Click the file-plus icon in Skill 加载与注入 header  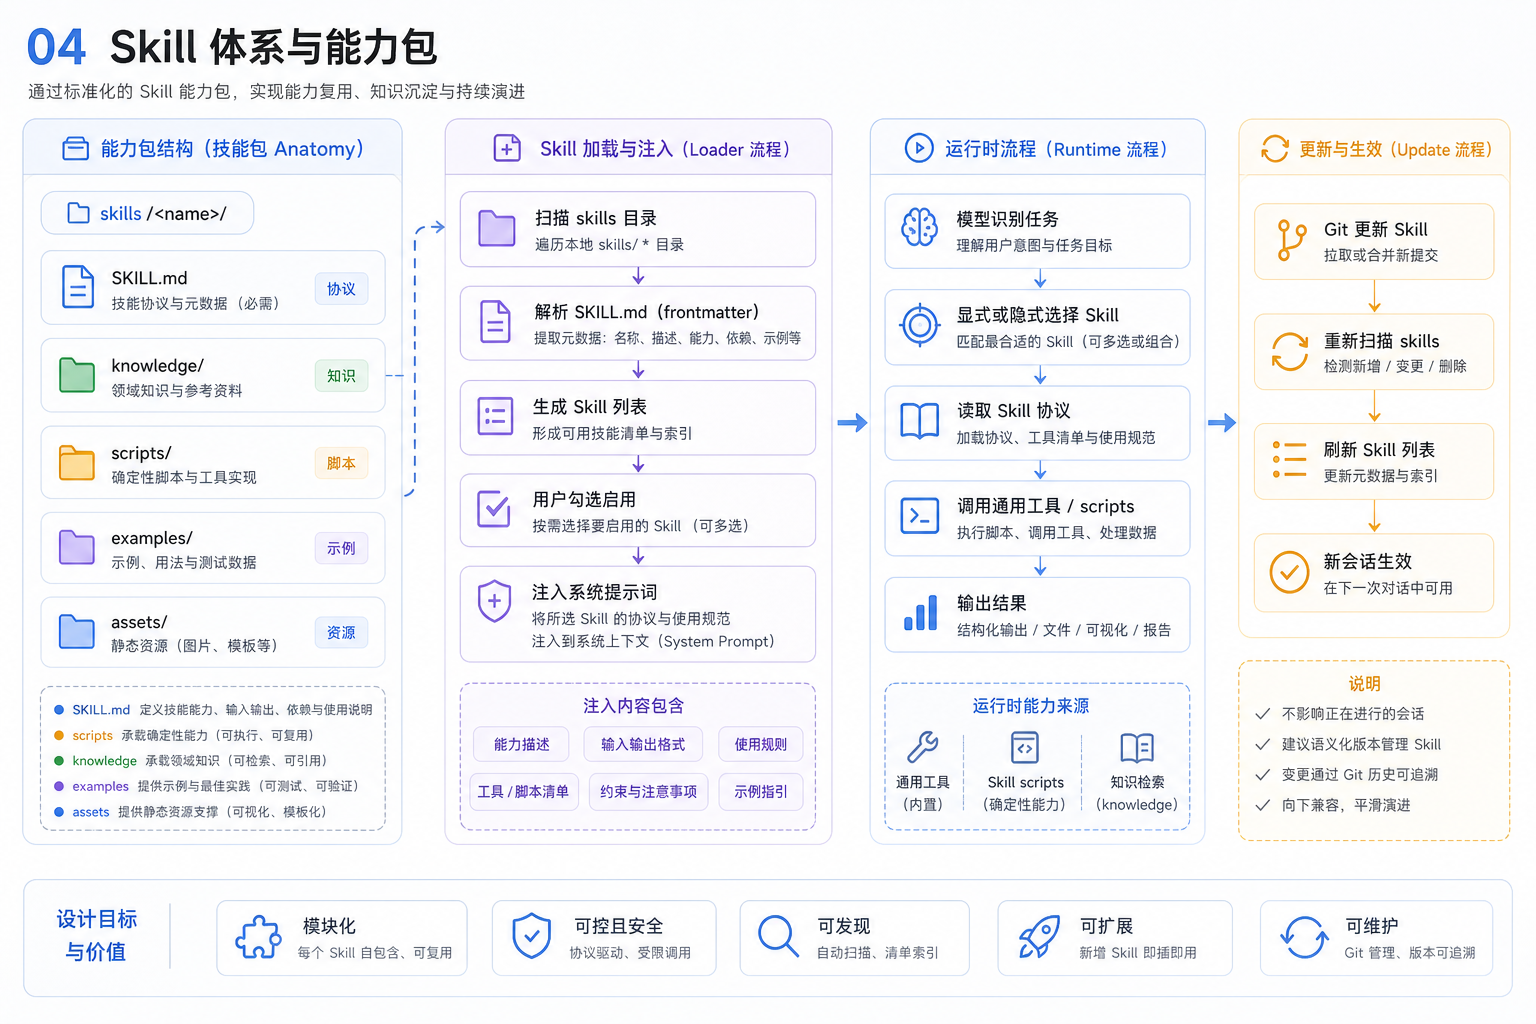click(x=507, y=148)
